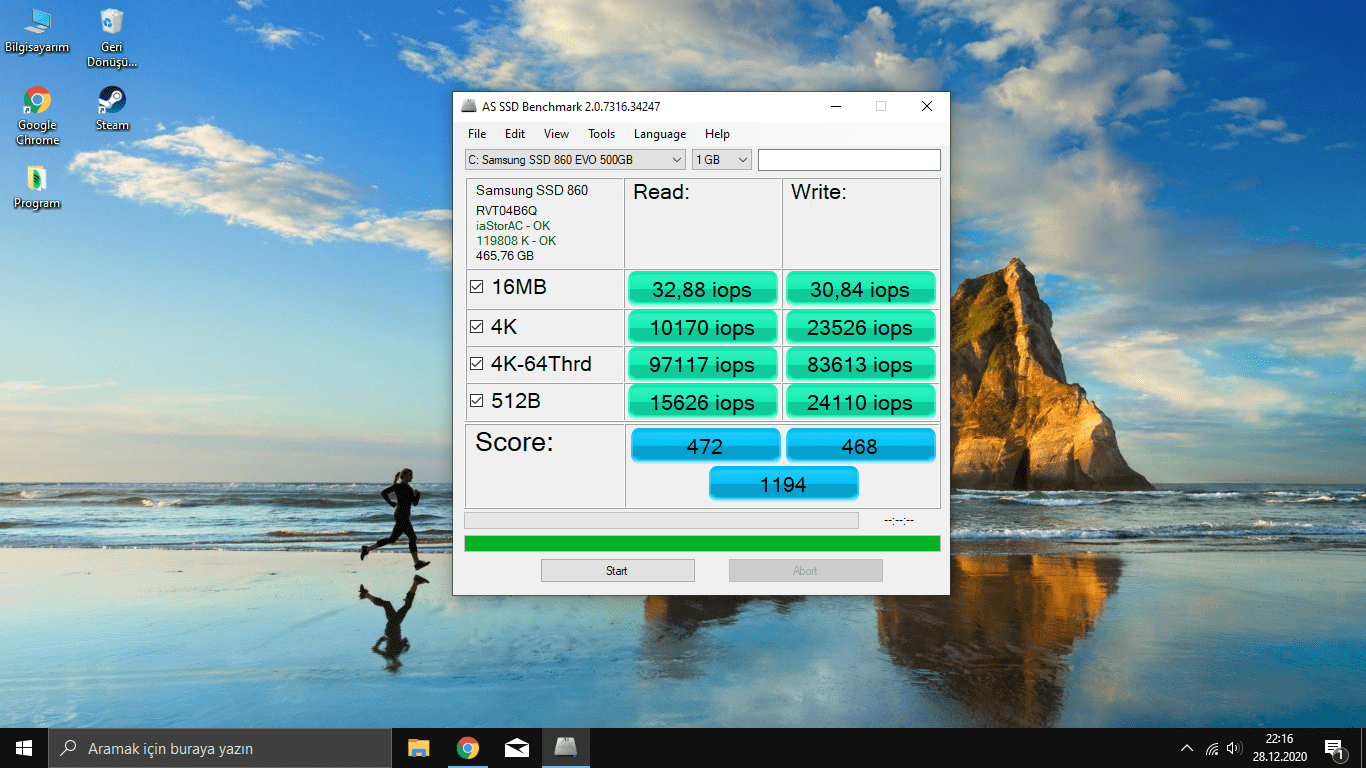This screenshot has width=1366, height=768.
Task: Click the Score: label
Action: coord(514,442)
